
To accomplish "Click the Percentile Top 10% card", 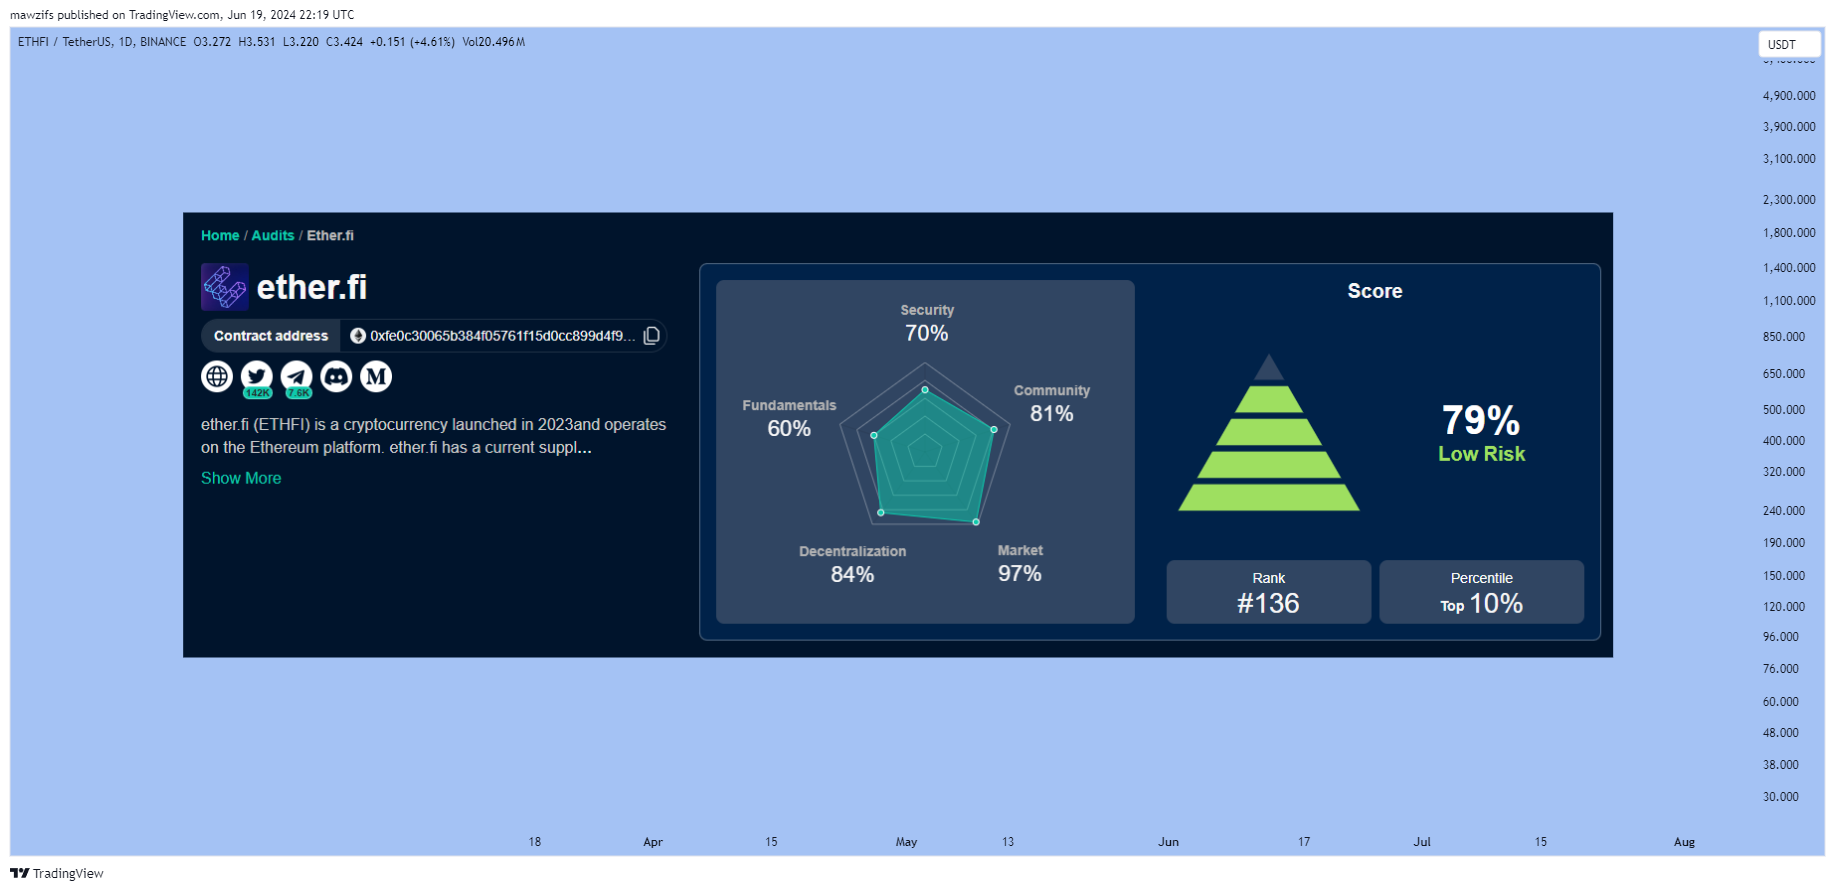I will pyautogui.click(x=1481, y=592).
